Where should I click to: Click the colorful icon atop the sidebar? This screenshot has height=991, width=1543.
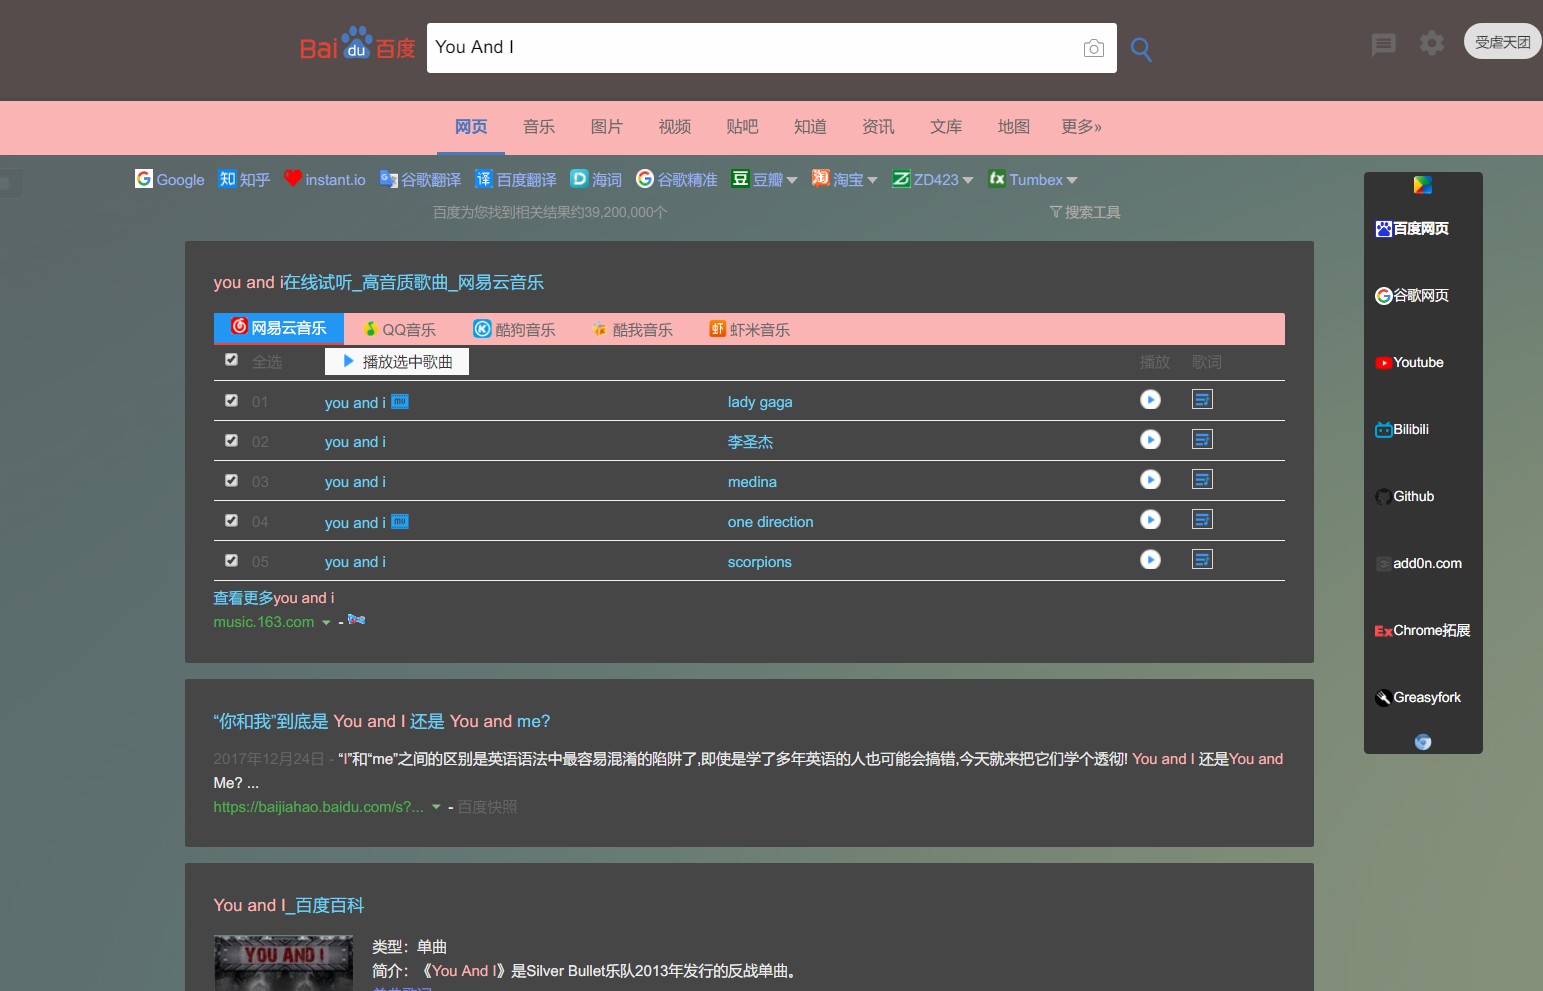tap(1422, 185)
